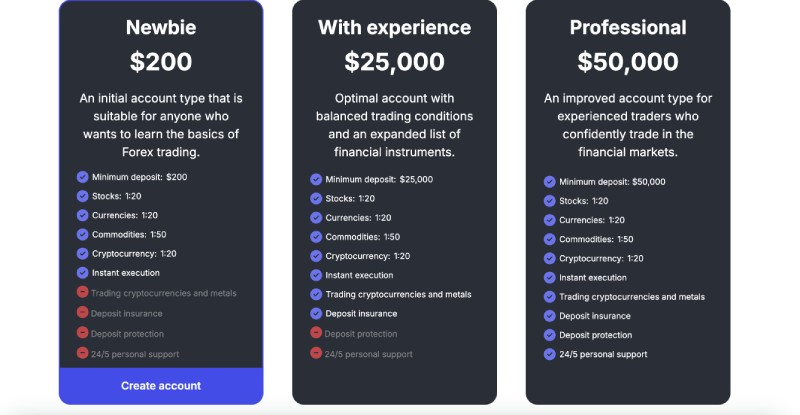The height and width of the screenshot is (415, 800).
Task: Select the Newbie plan heading
Action: pos(161,28)
